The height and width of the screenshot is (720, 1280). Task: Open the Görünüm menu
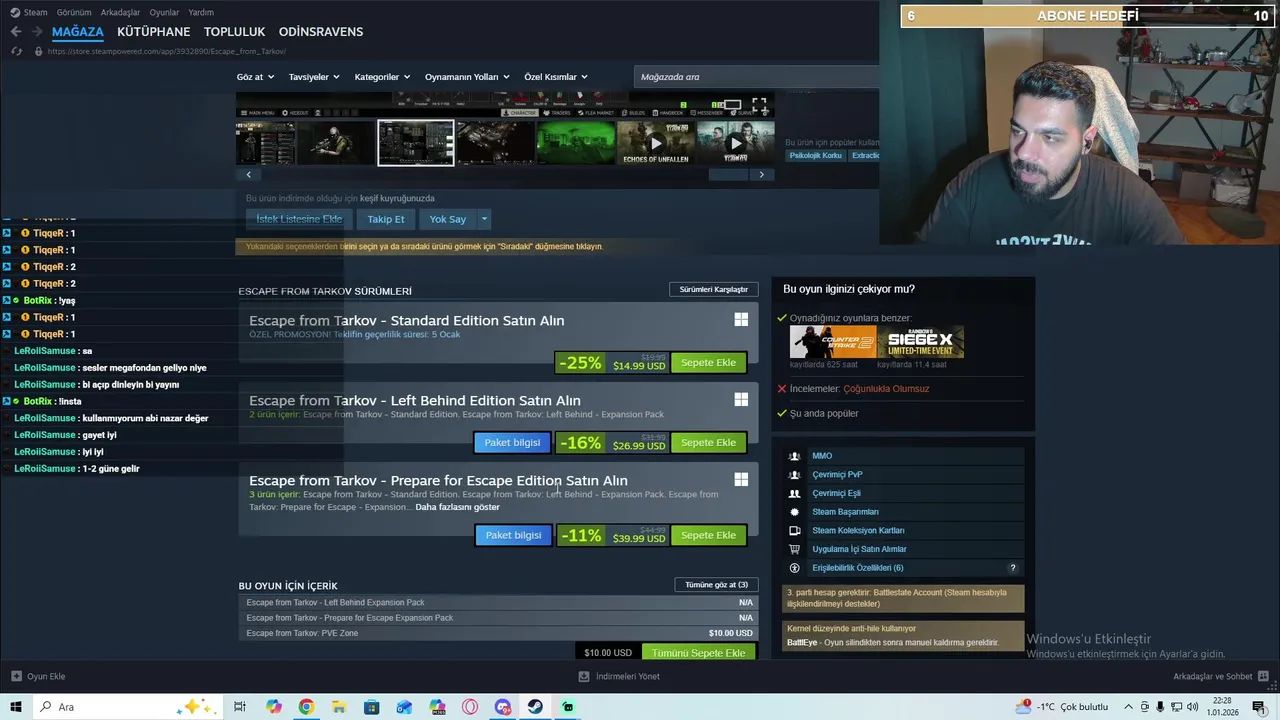[x=74, y=12]
